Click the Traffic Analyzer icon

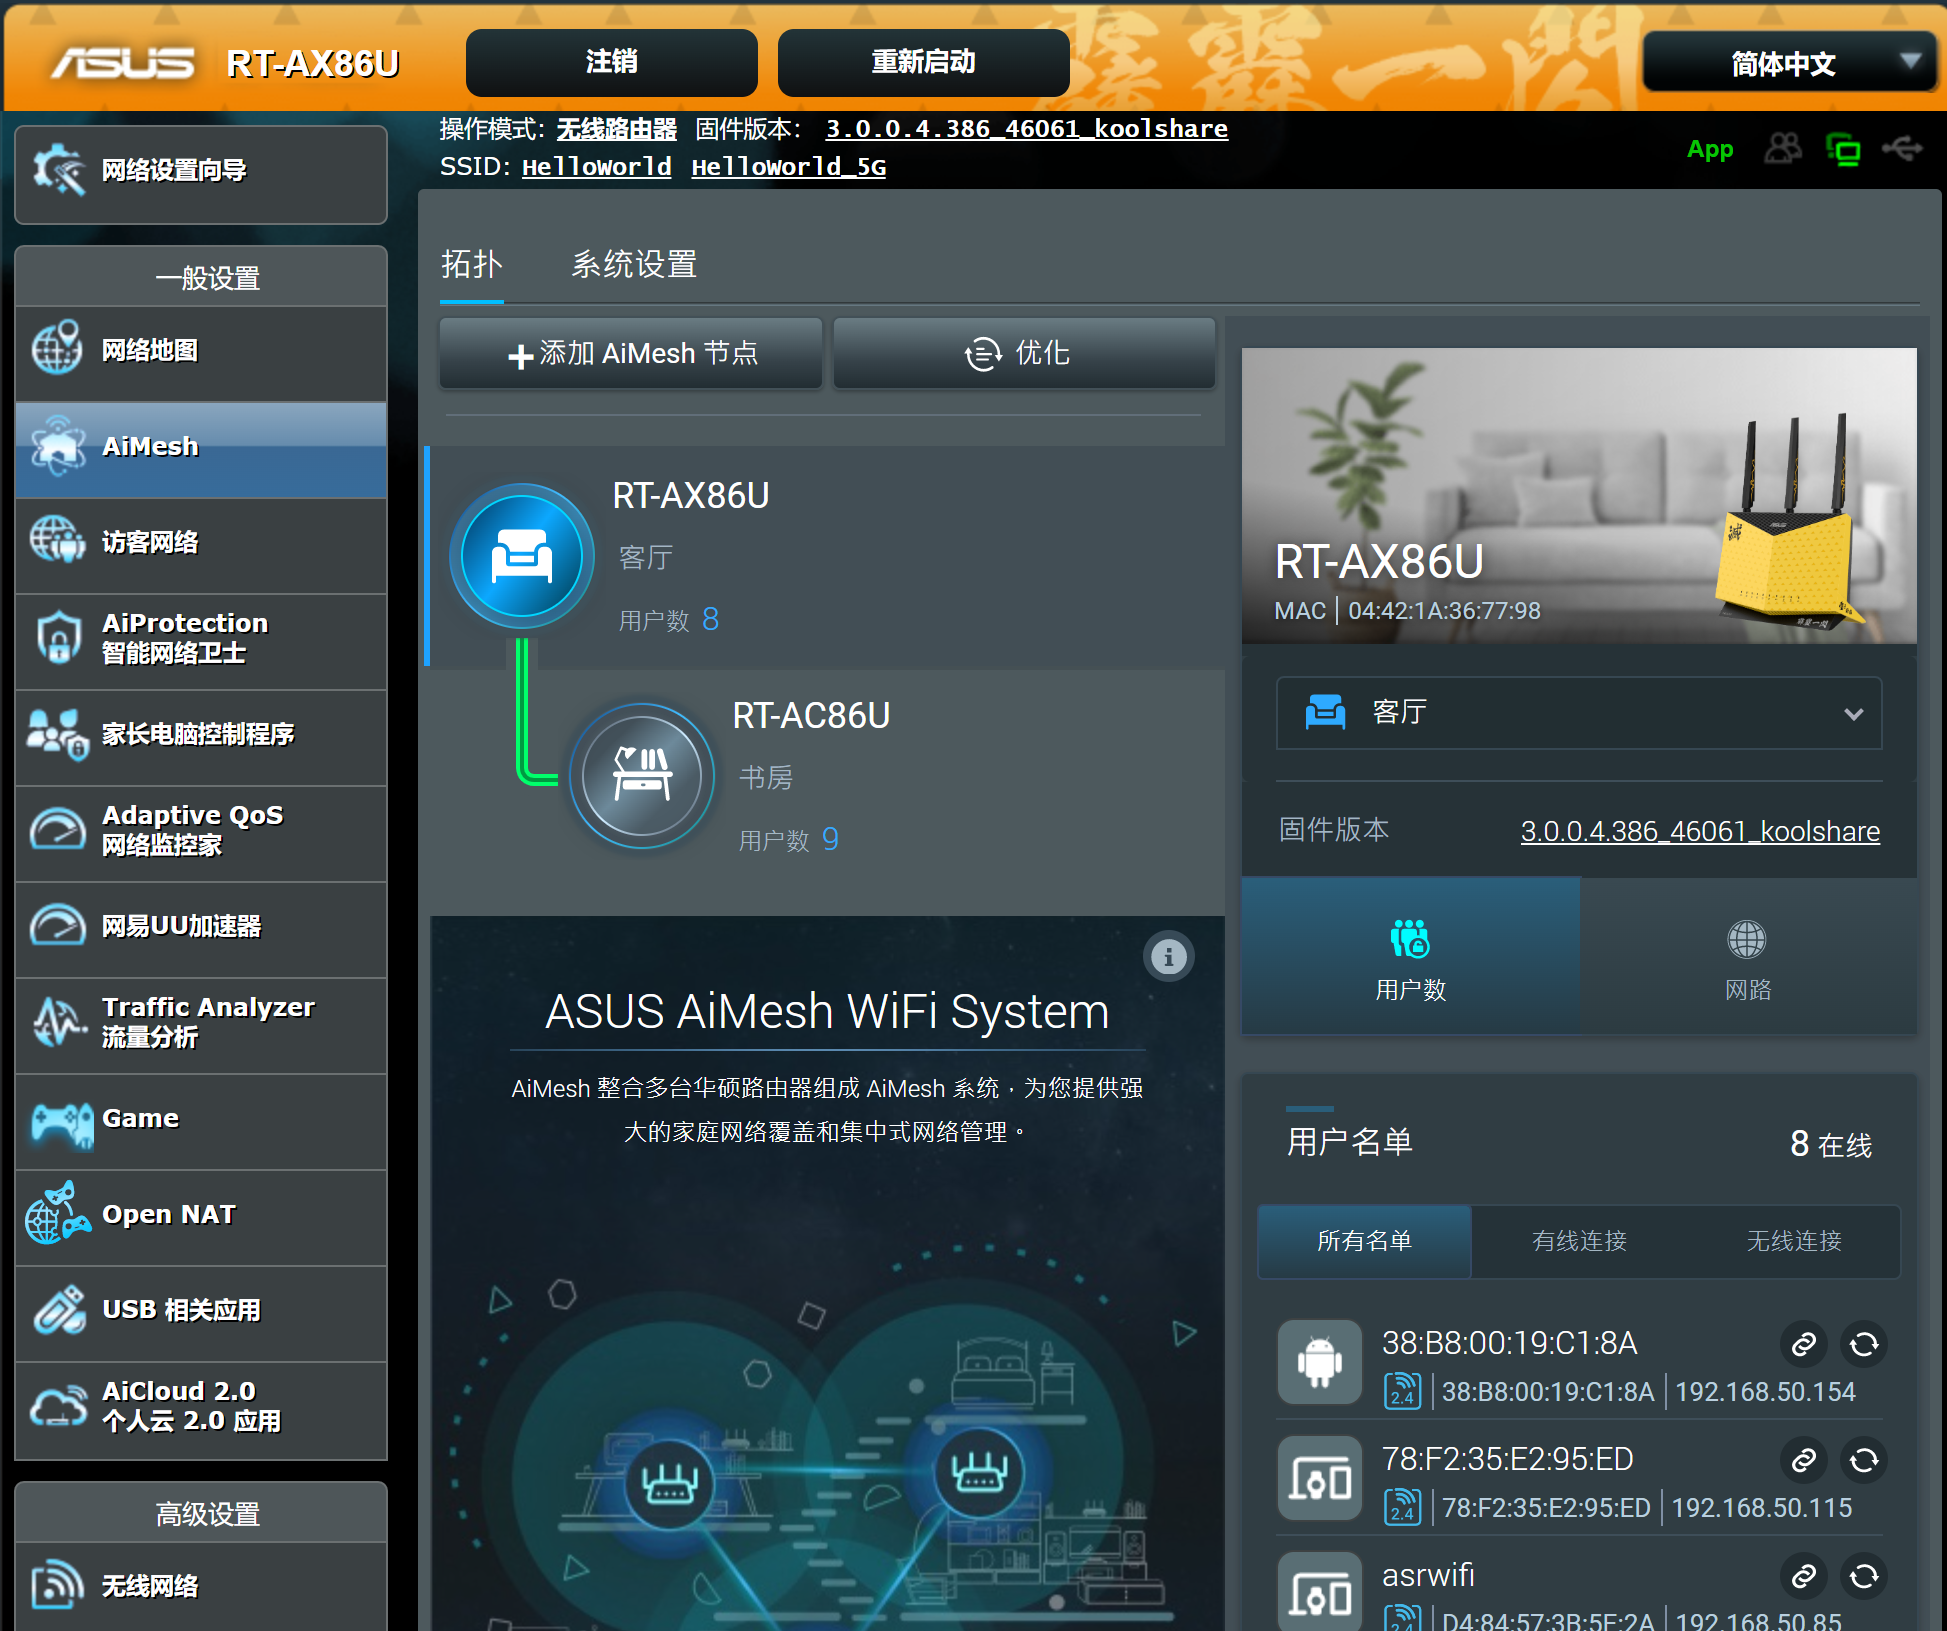[x=58, y=1021]
